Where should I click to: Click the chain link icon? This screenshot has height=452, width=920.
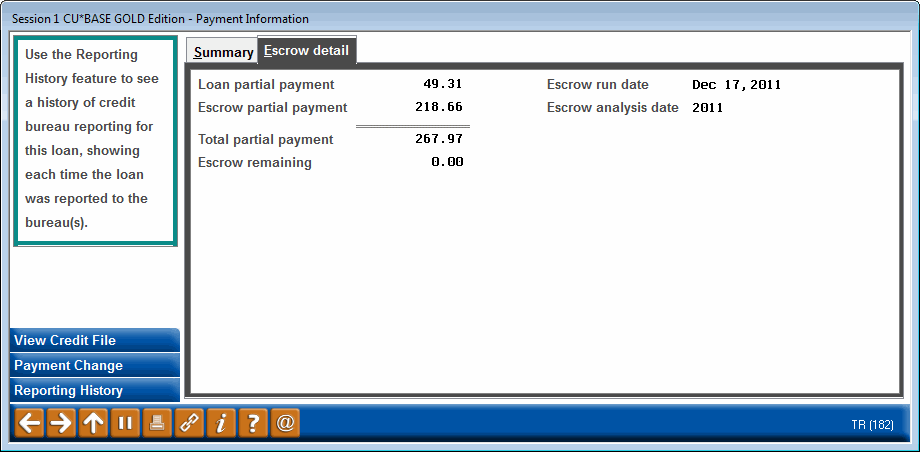coord(189,423)
